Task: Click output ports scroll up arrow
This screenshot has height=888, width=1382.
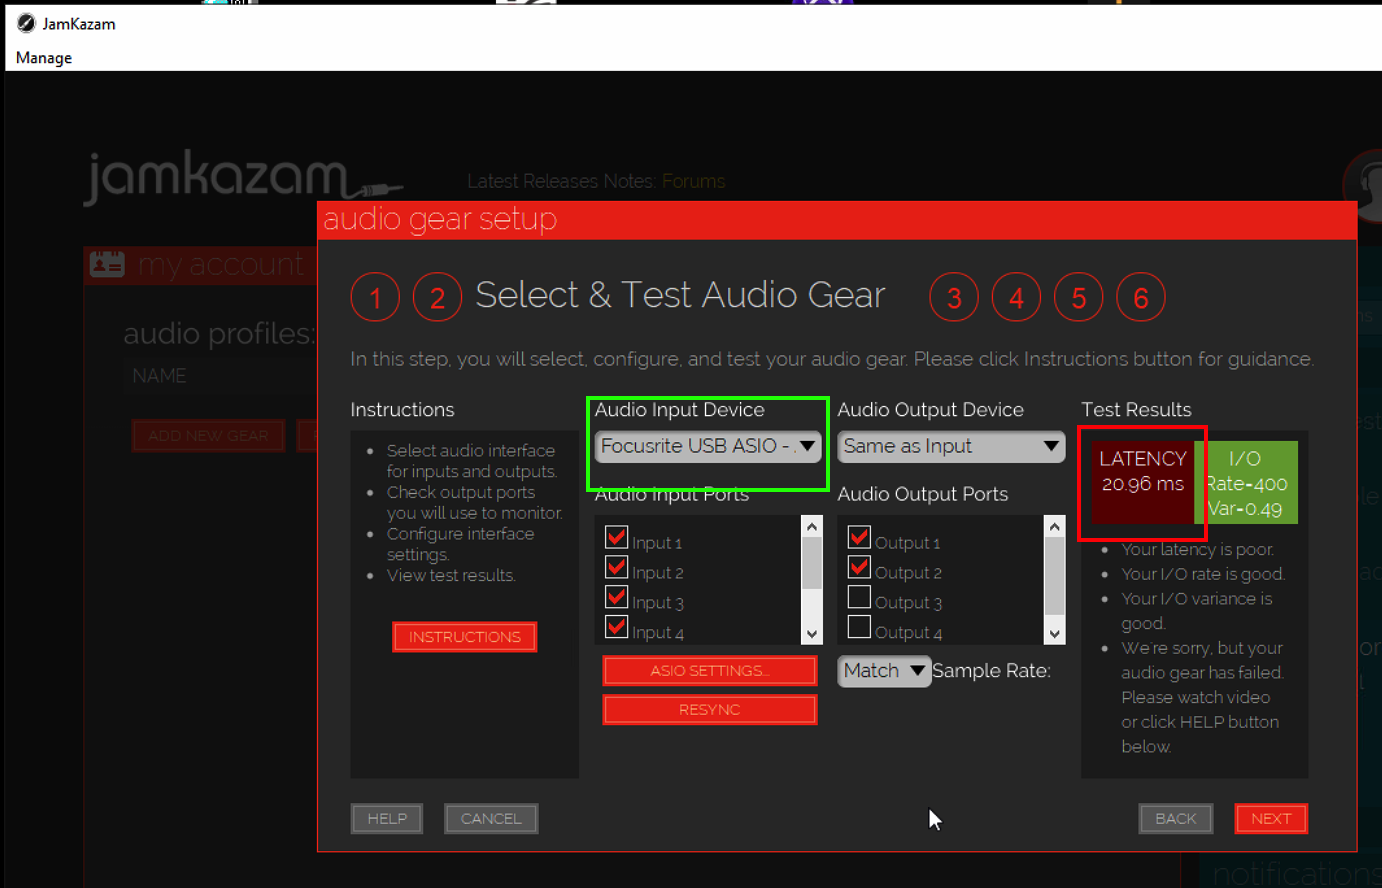Action: tap(1055, 527)
